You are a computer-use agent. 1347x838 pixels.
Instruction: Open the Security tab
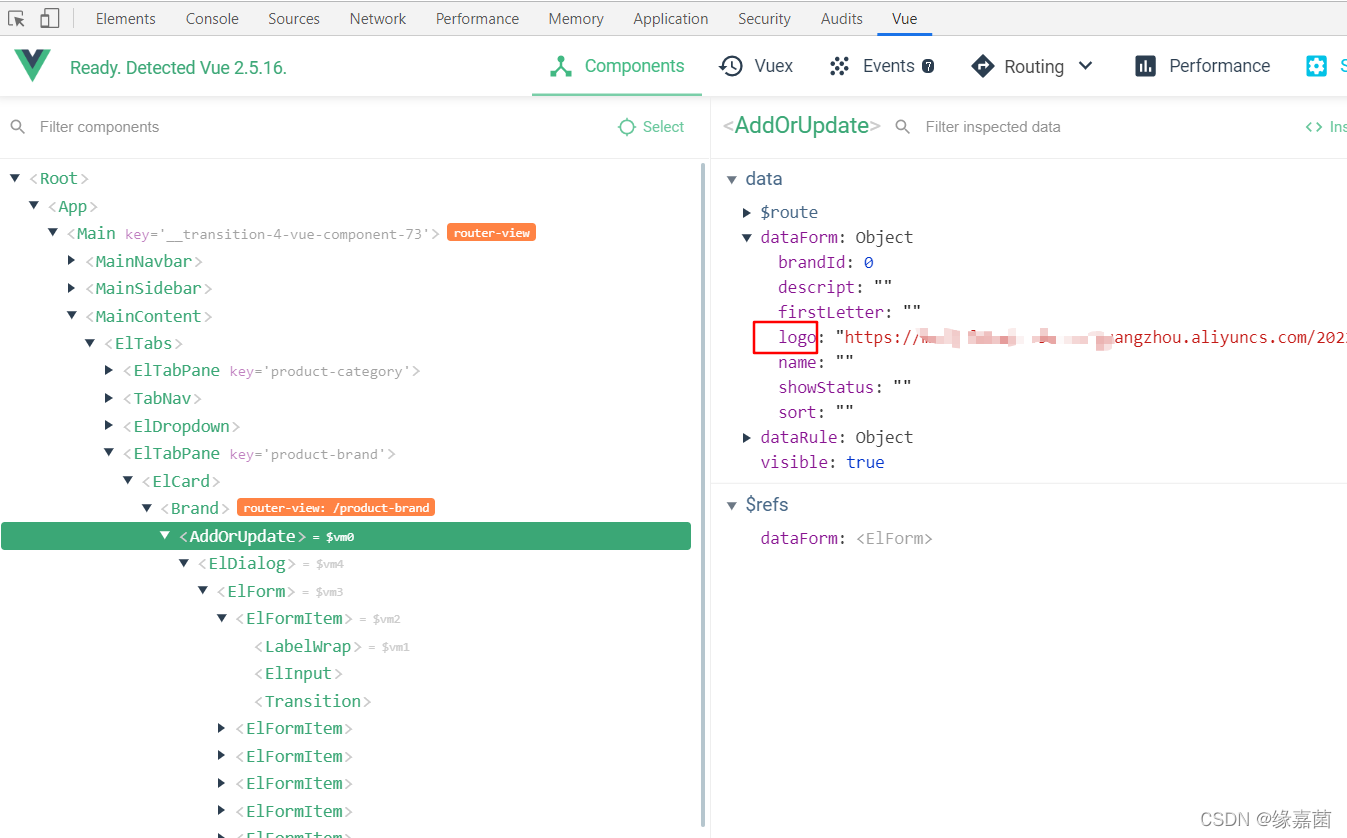(764, 18)
